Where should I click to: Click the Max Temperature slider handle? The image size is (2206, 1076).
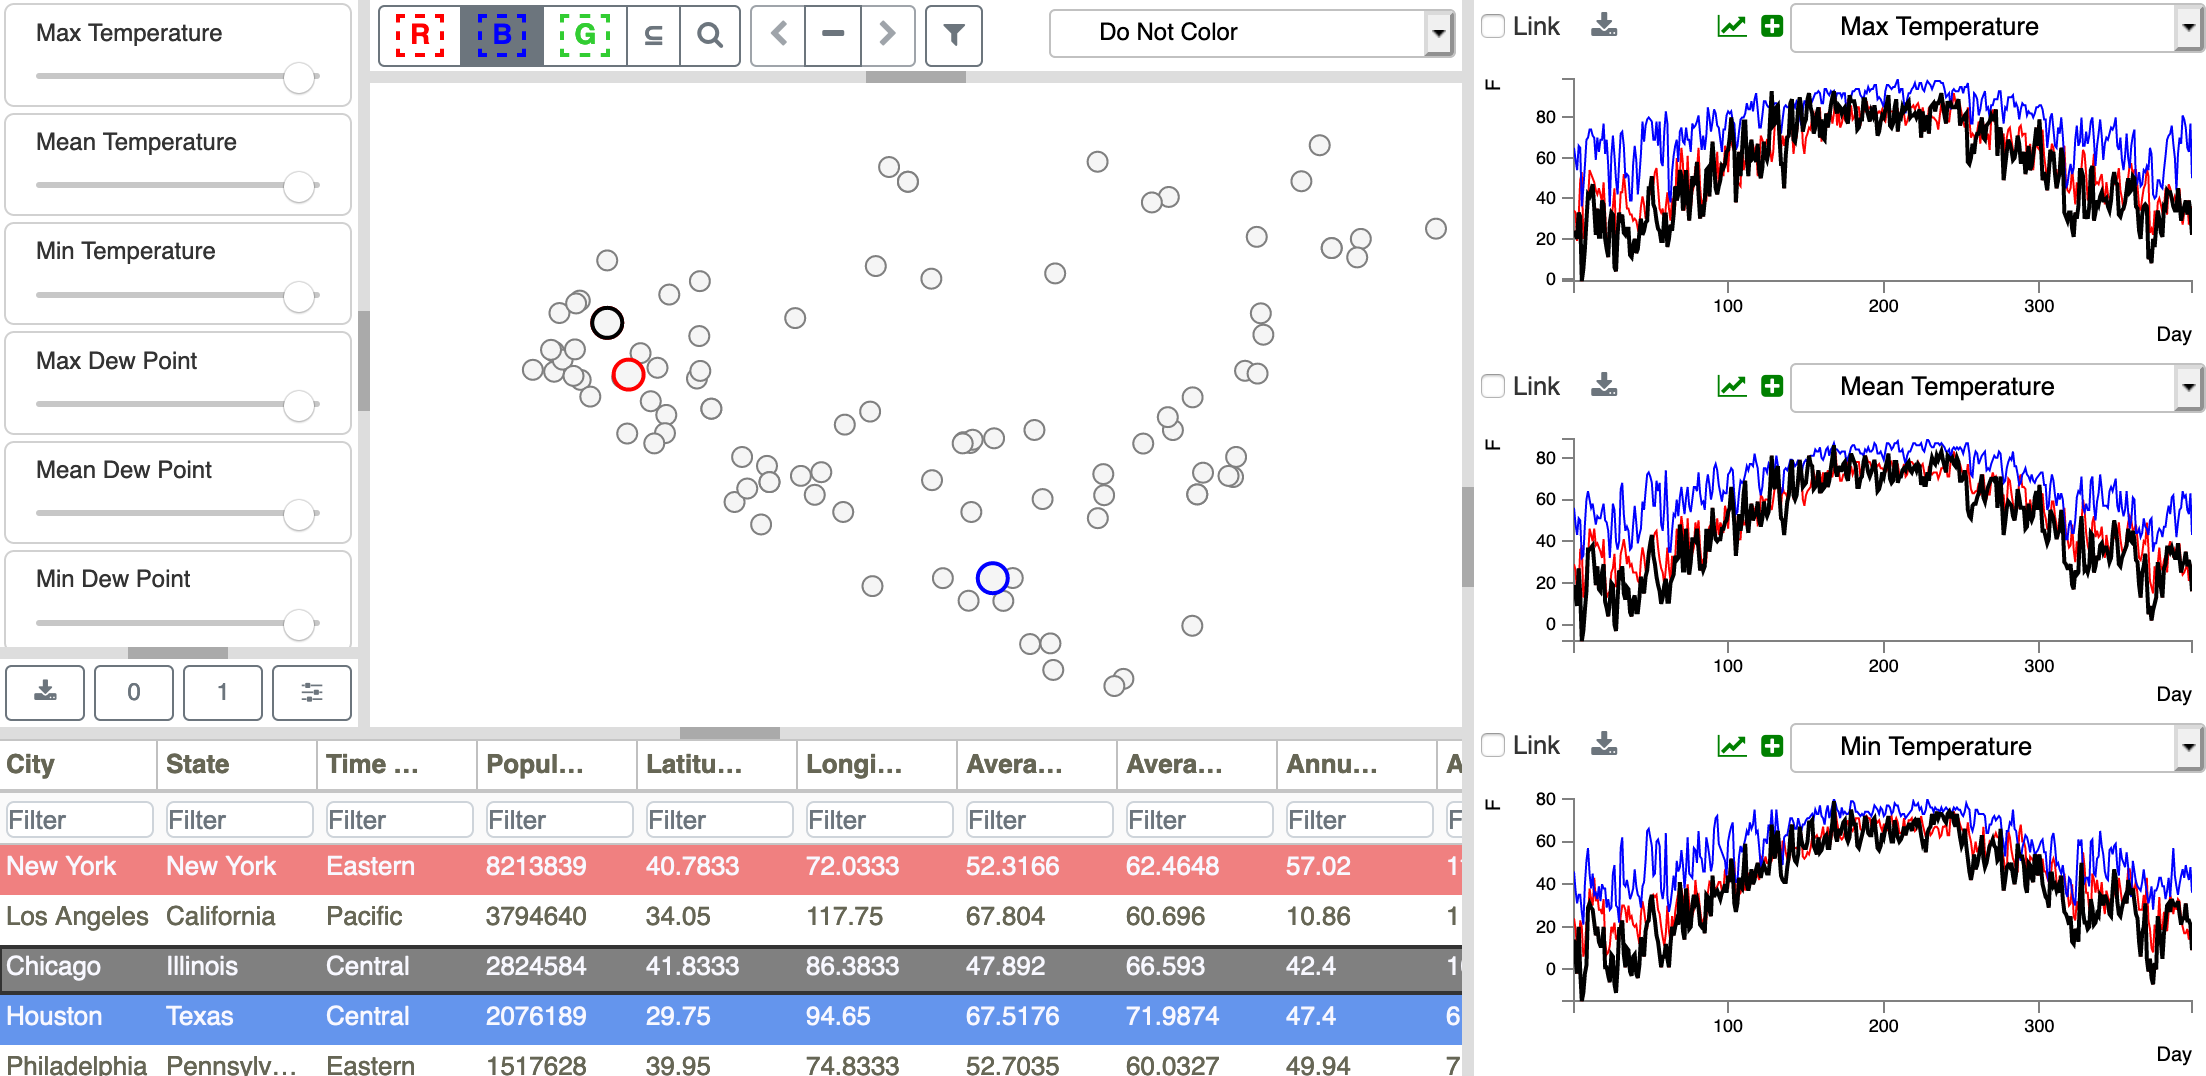(299, 77)
